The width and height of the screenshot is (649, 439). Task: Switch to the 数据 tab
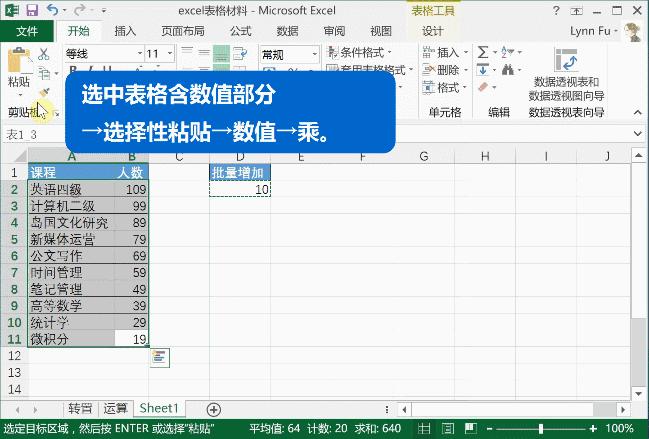coord(287,31)
